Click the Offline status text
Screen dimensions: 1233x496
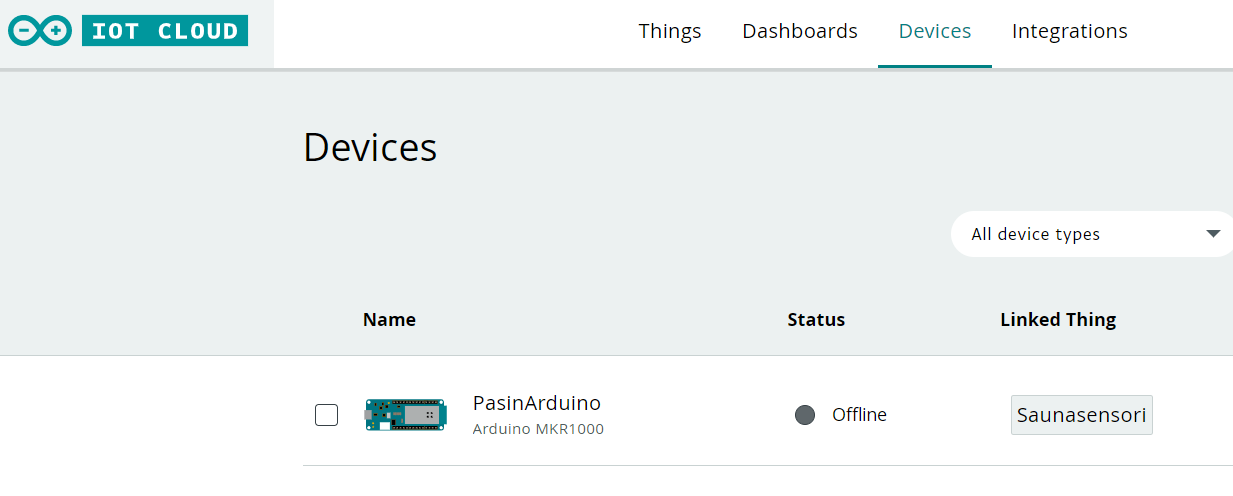pos(859,415)
